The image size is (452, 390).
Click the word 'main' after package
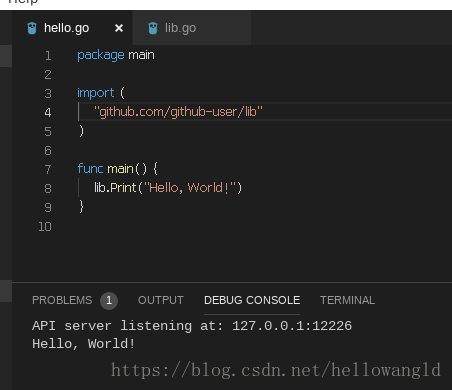[141, 55]
